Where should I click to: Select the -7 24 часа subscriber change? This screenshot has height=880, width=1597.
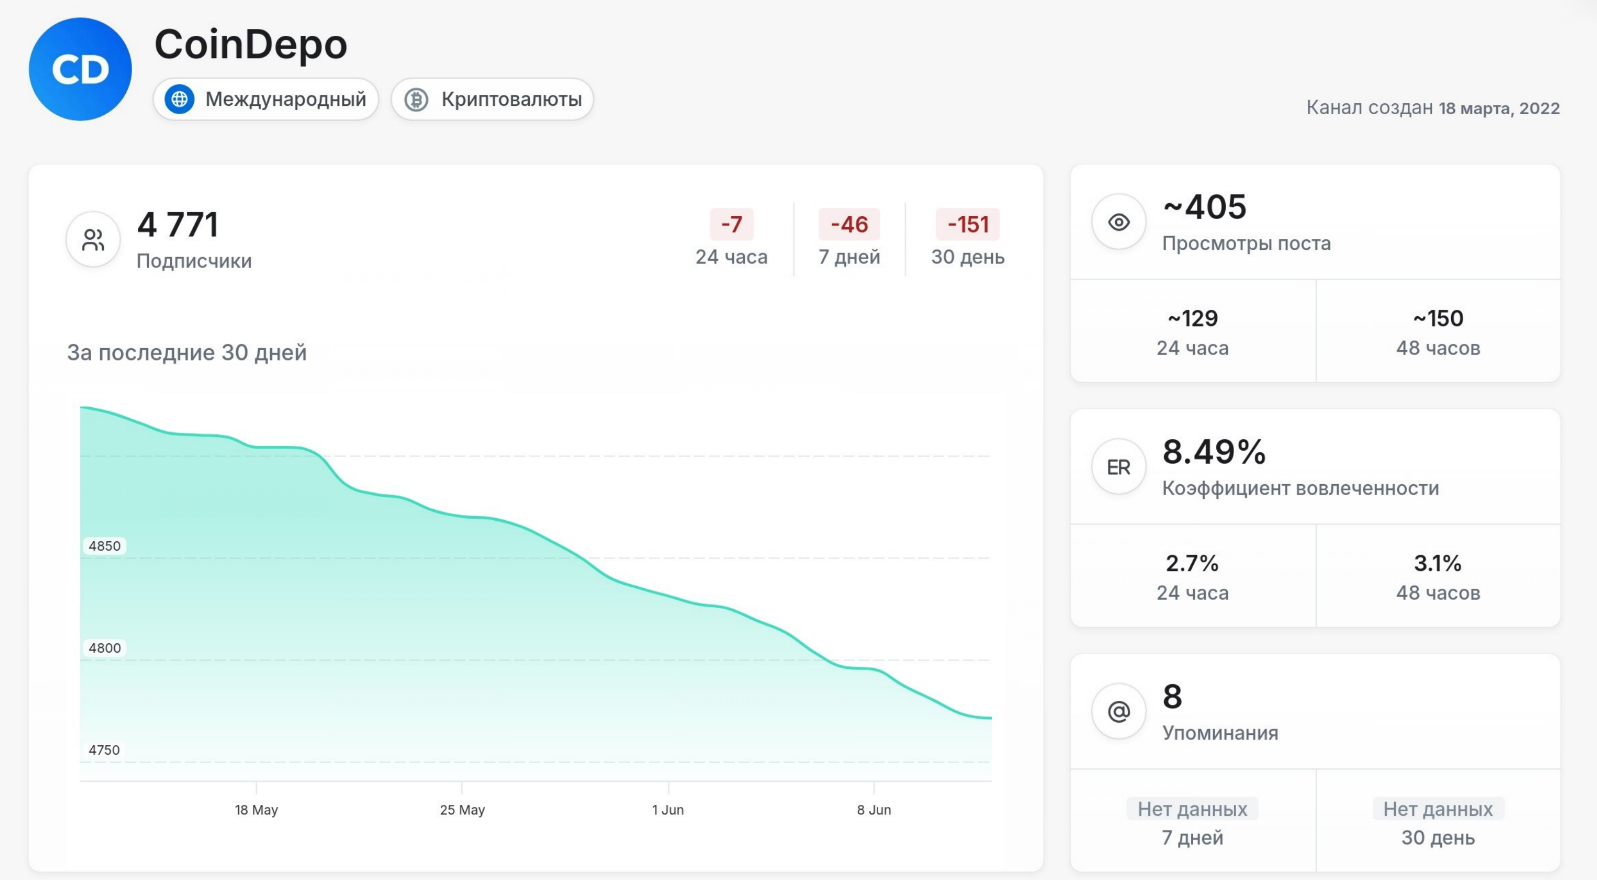(732, 239)
